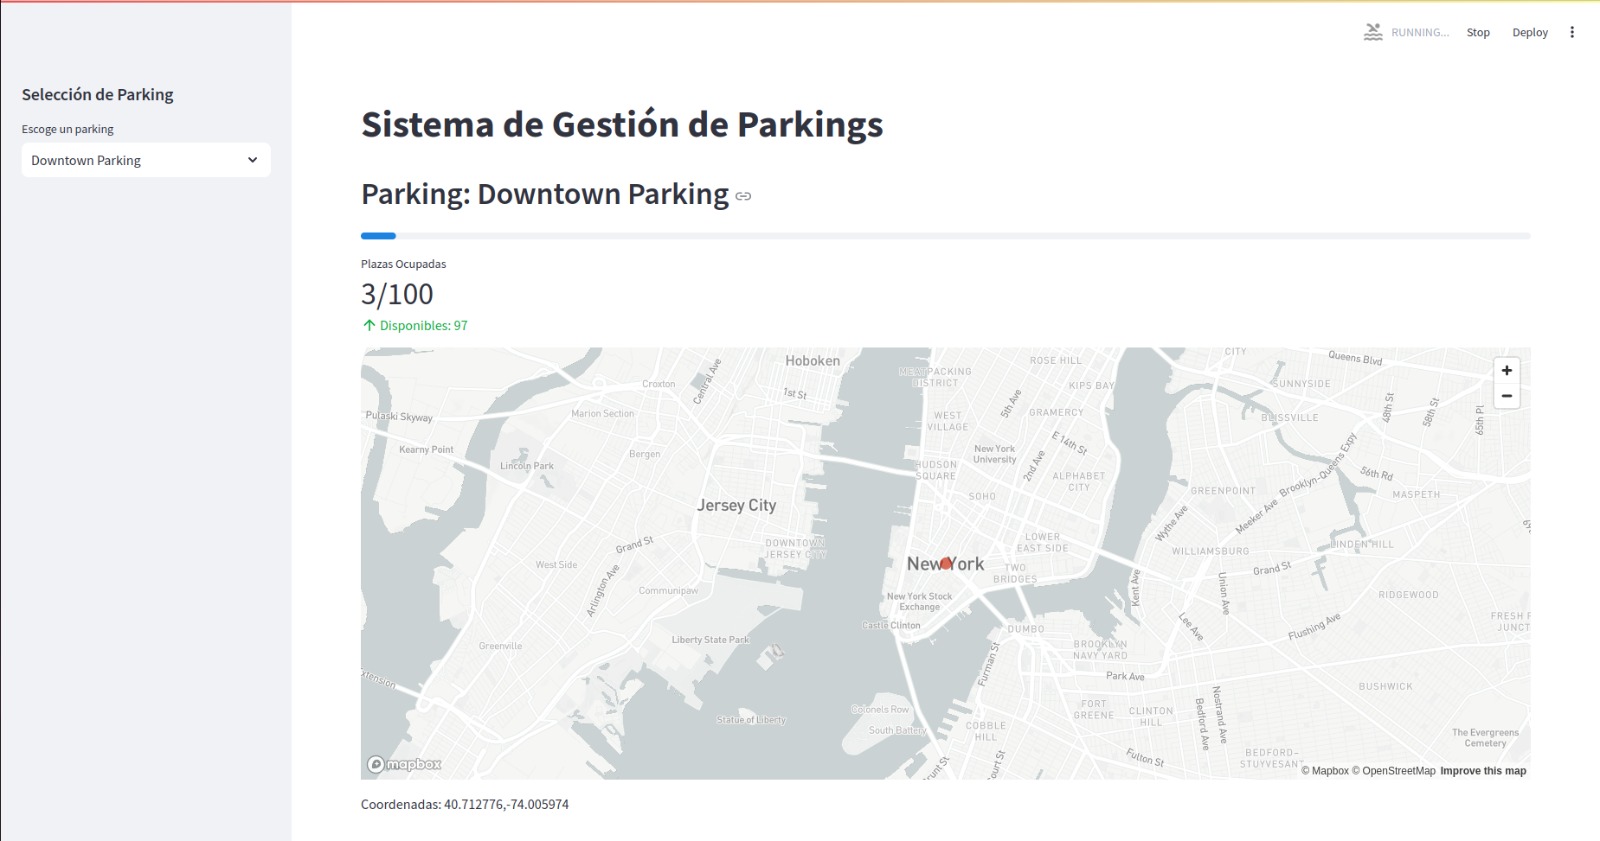The height and width of the screenshot is (841, 1600).
Task: Click the 3/100 occupied spaces metric
Action: 397,294
